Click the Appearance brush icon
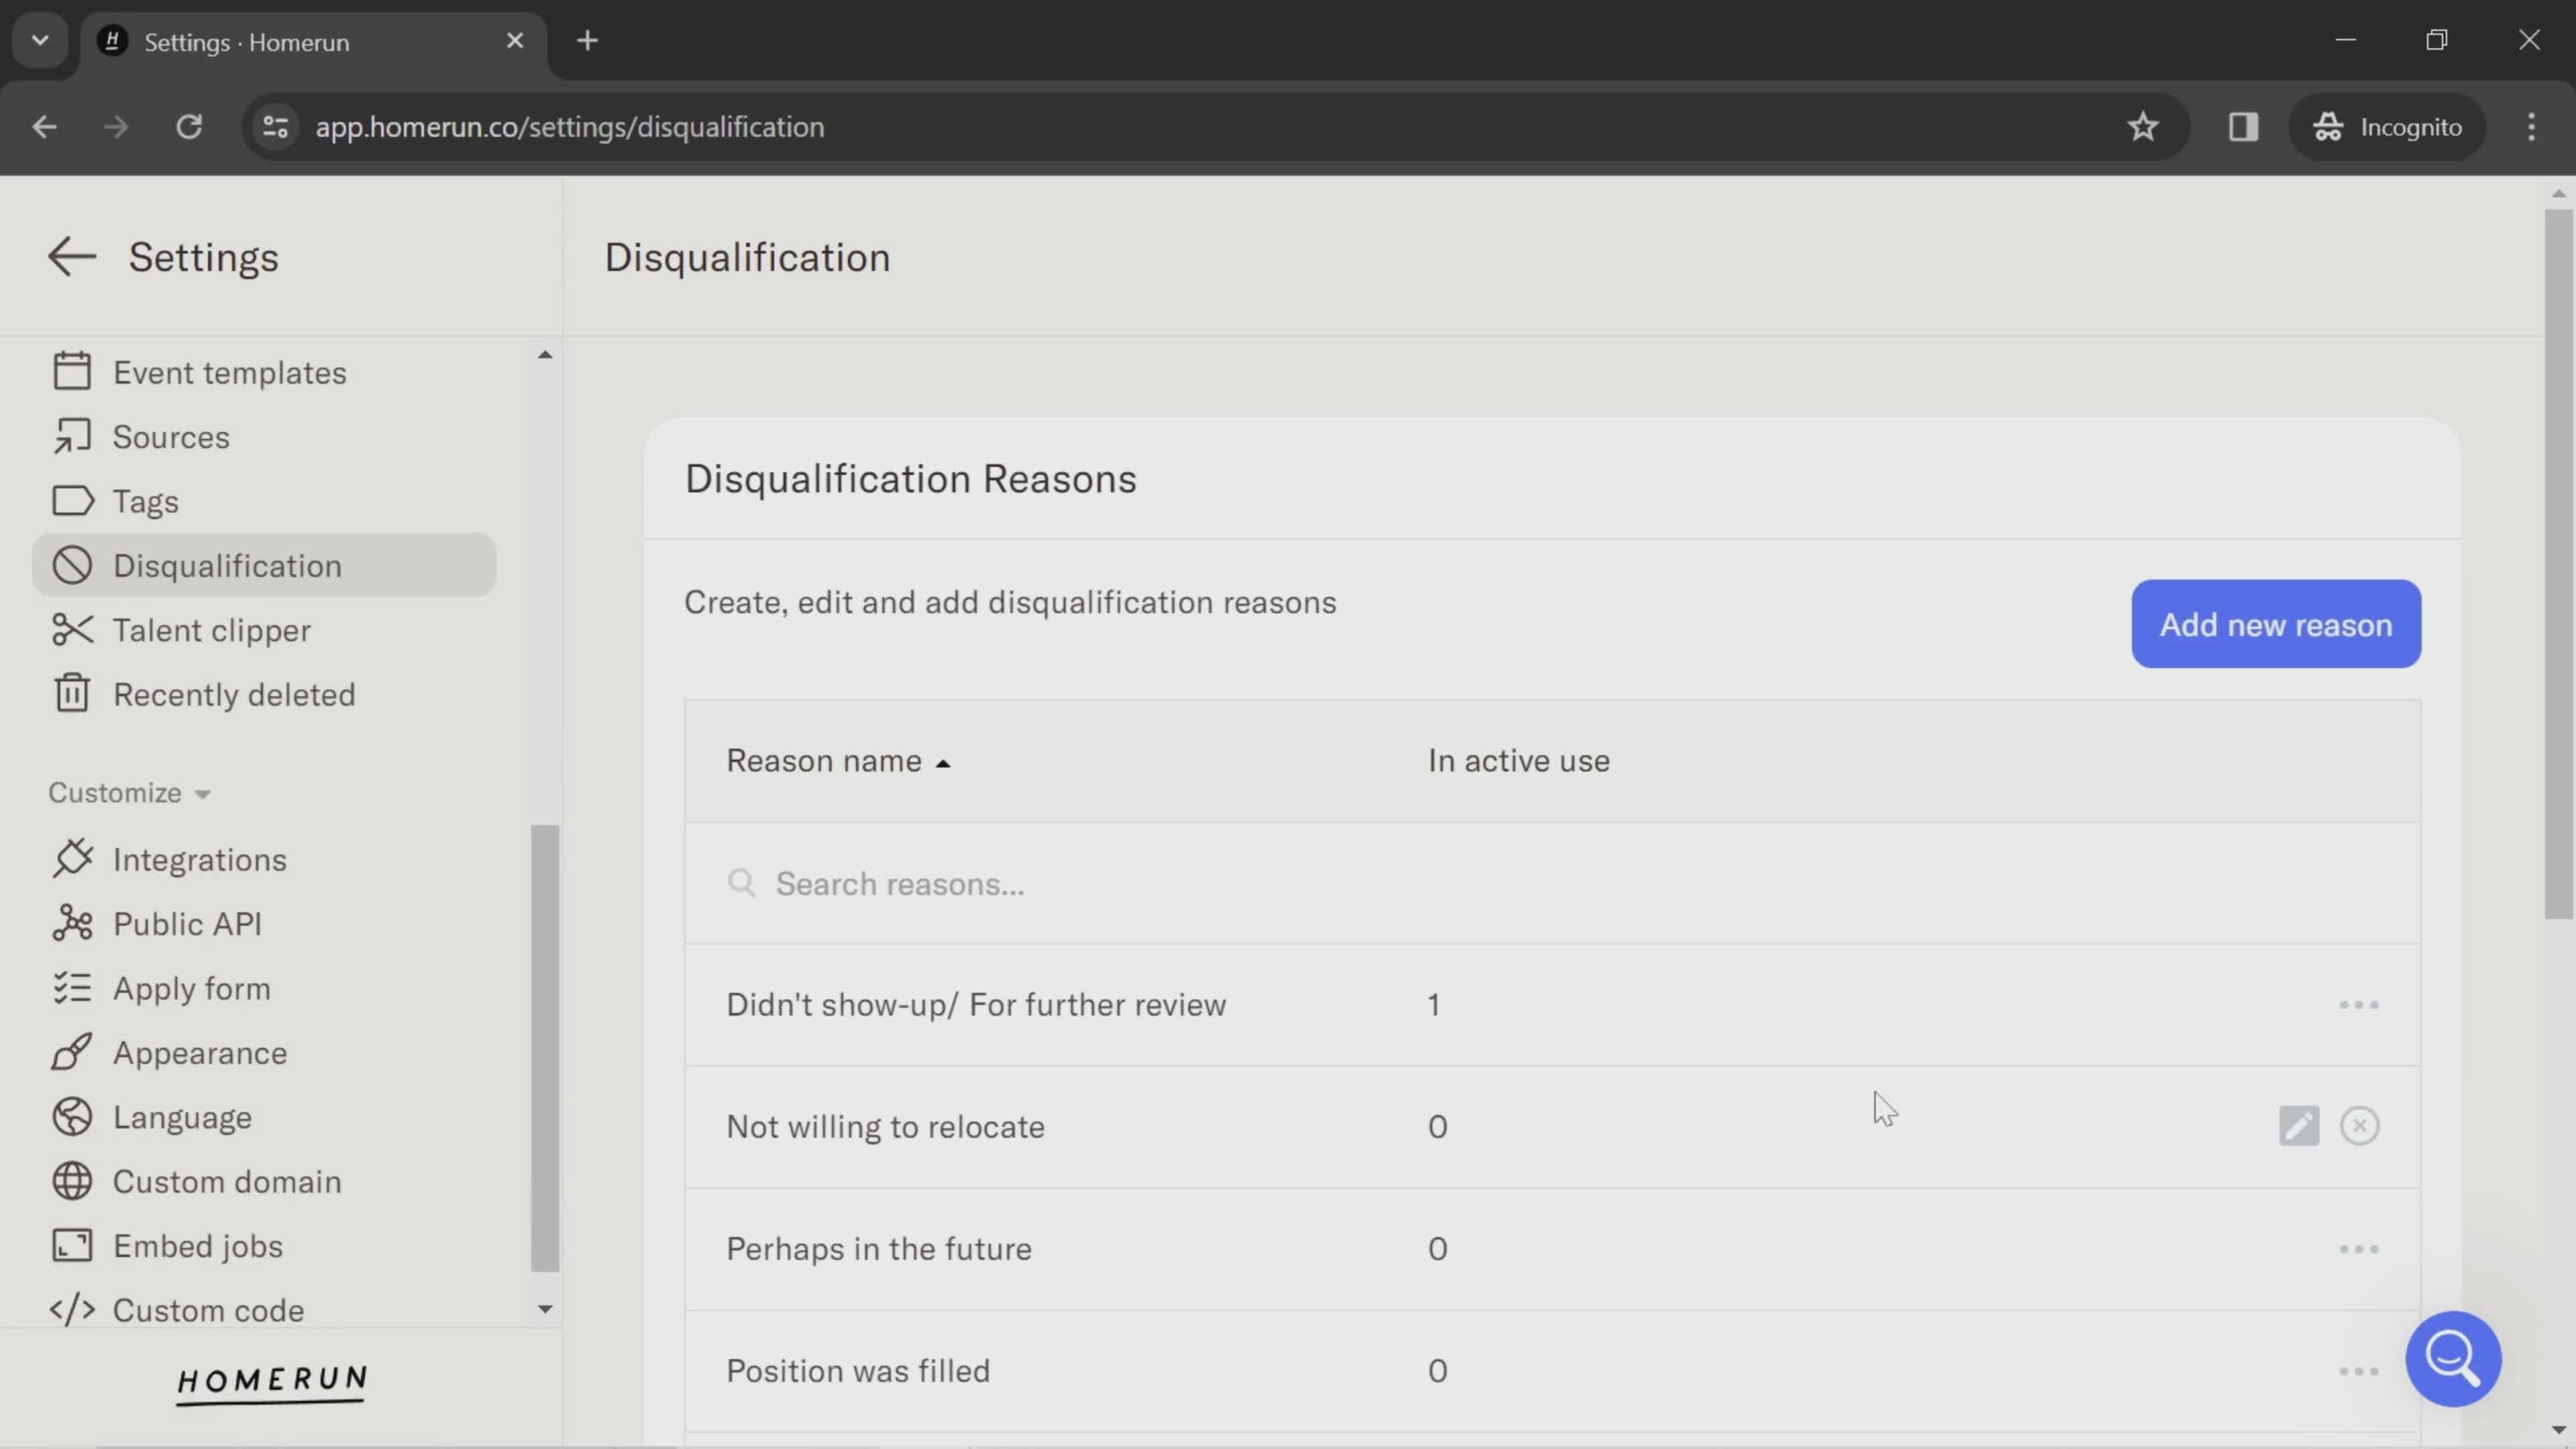 click(x=72, y=1052)
